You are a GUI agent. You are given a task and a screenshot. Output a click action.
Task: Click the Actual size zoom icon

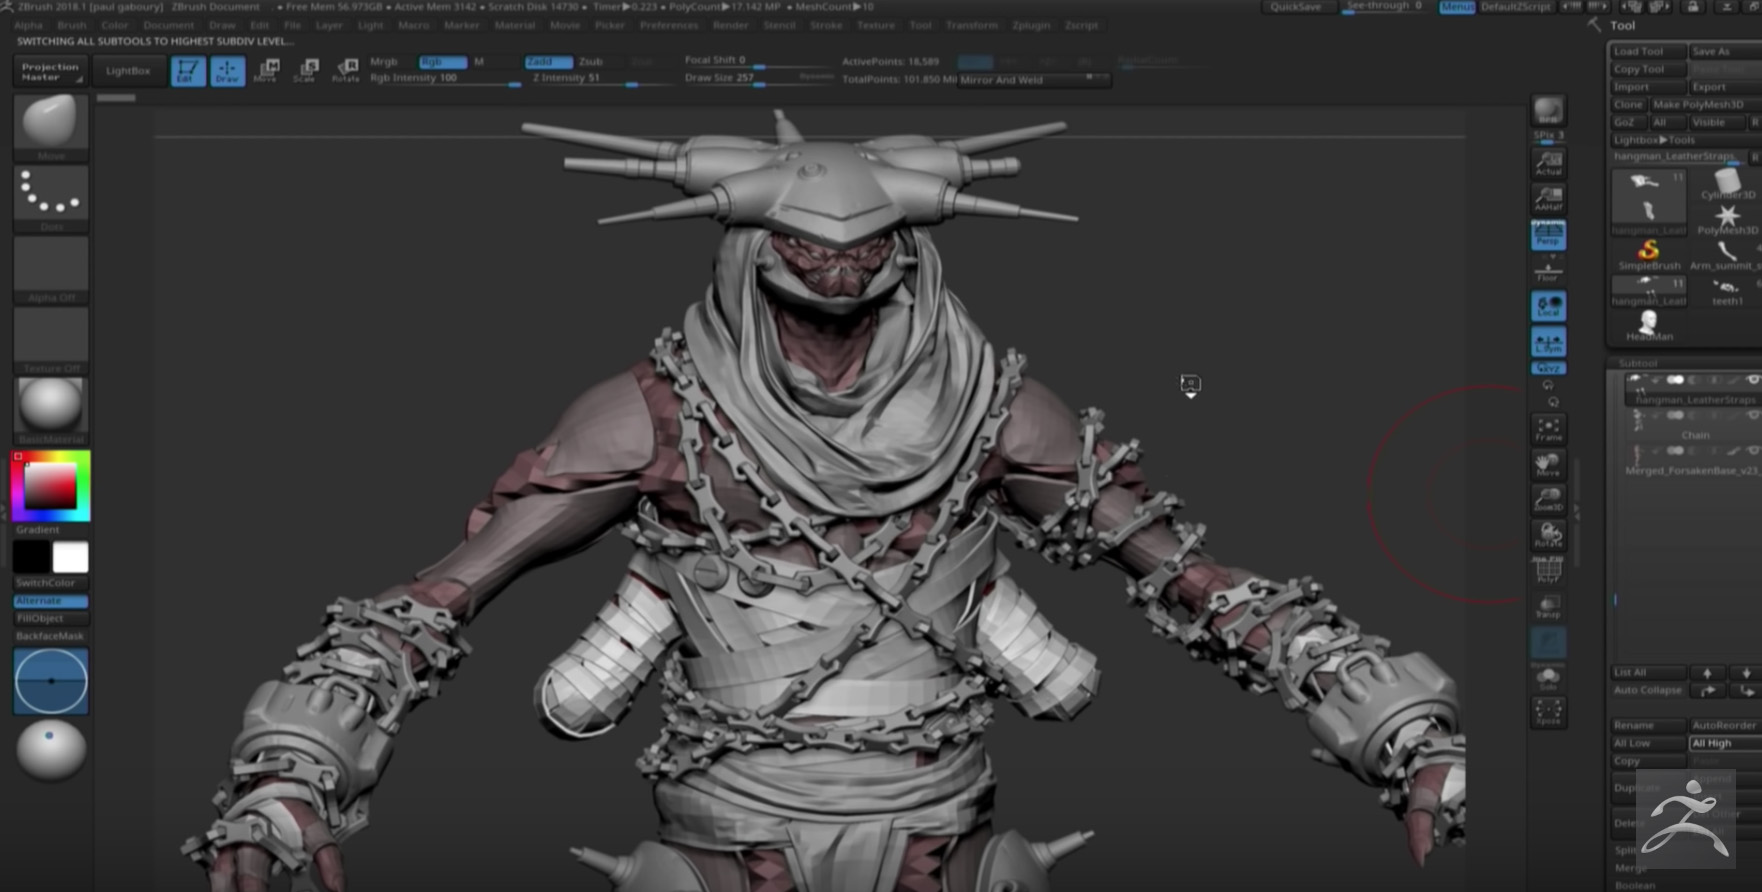tap(1548, 164)
